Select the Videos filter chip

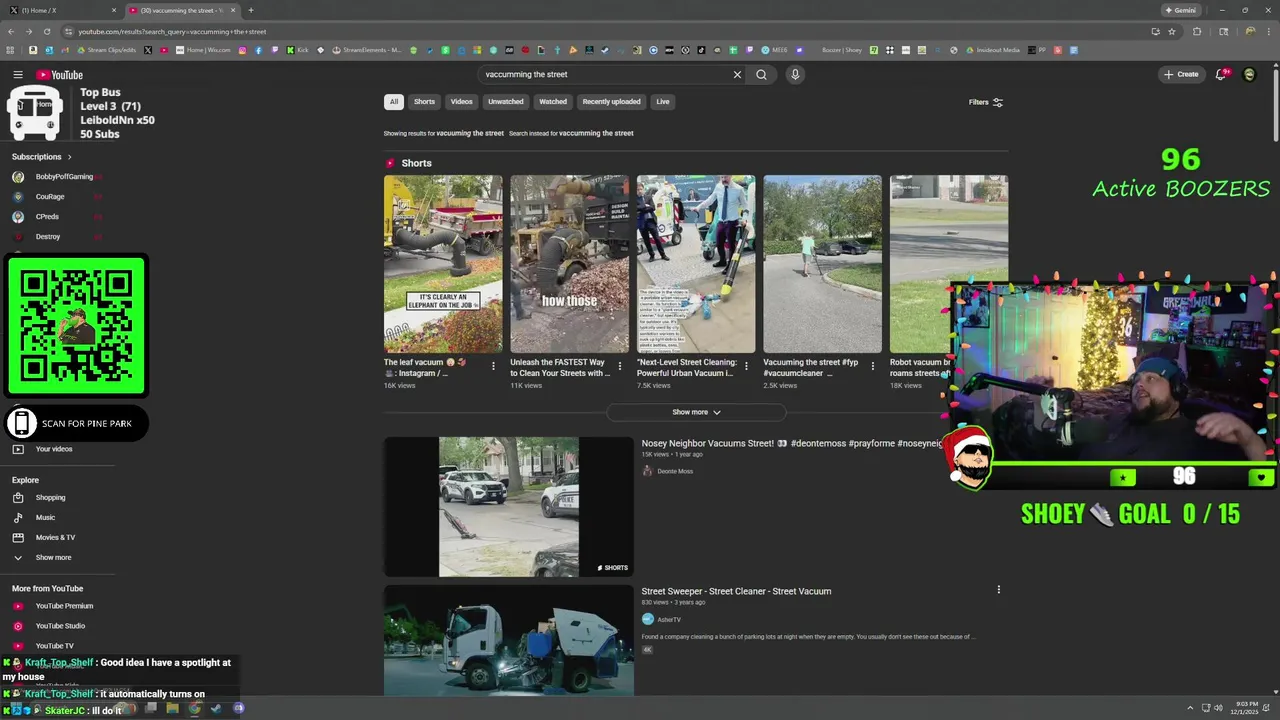[x=461, y=102]
